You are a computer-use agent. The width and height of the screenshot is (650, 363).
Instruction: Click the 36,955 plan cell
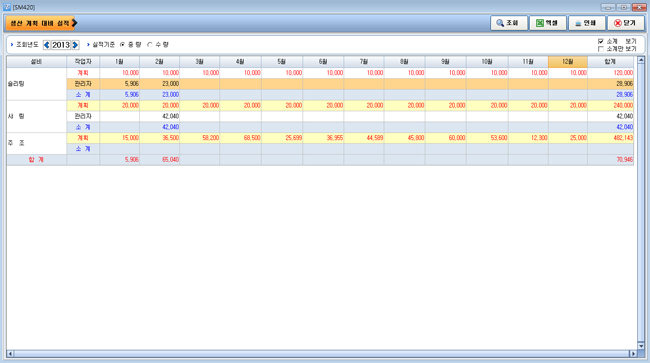point(323,138)
